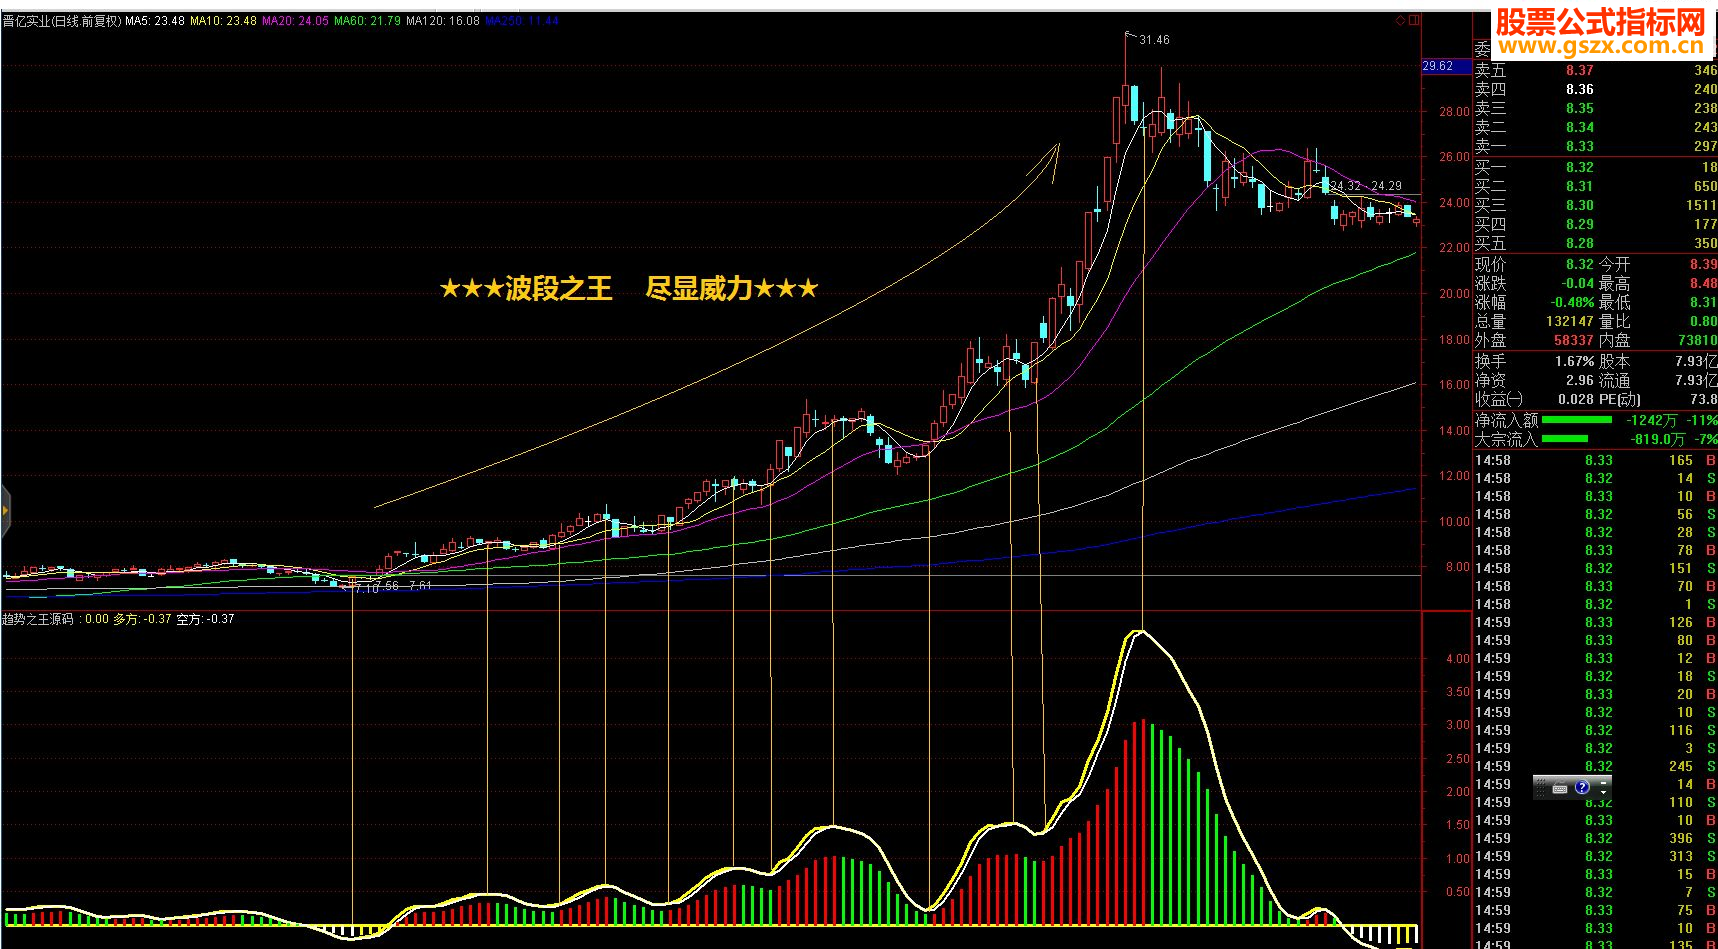
Task: Select the 卖四 8.36 order row
Action: (1595, 89)
